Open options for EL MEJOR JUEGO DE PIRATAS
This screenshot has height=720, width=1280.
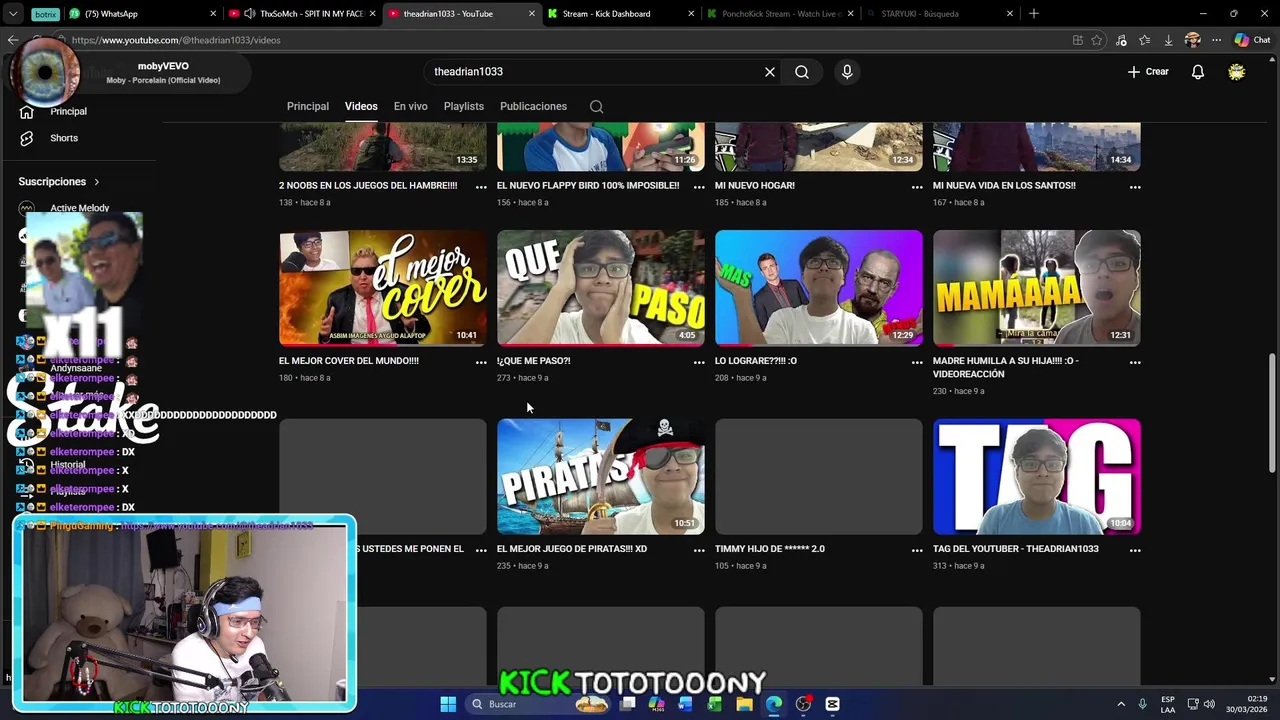click(699, 550)
